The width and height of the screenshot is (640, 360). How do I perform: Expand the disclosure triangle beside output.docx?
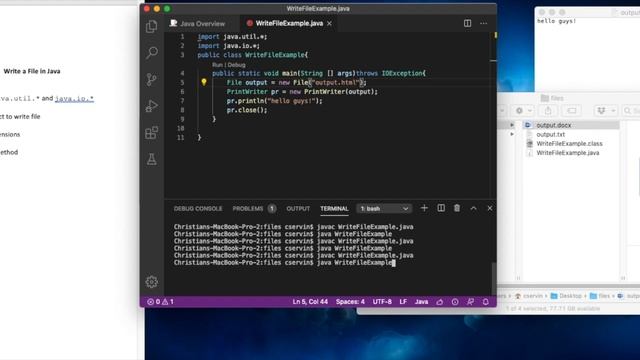pos(512,125)
